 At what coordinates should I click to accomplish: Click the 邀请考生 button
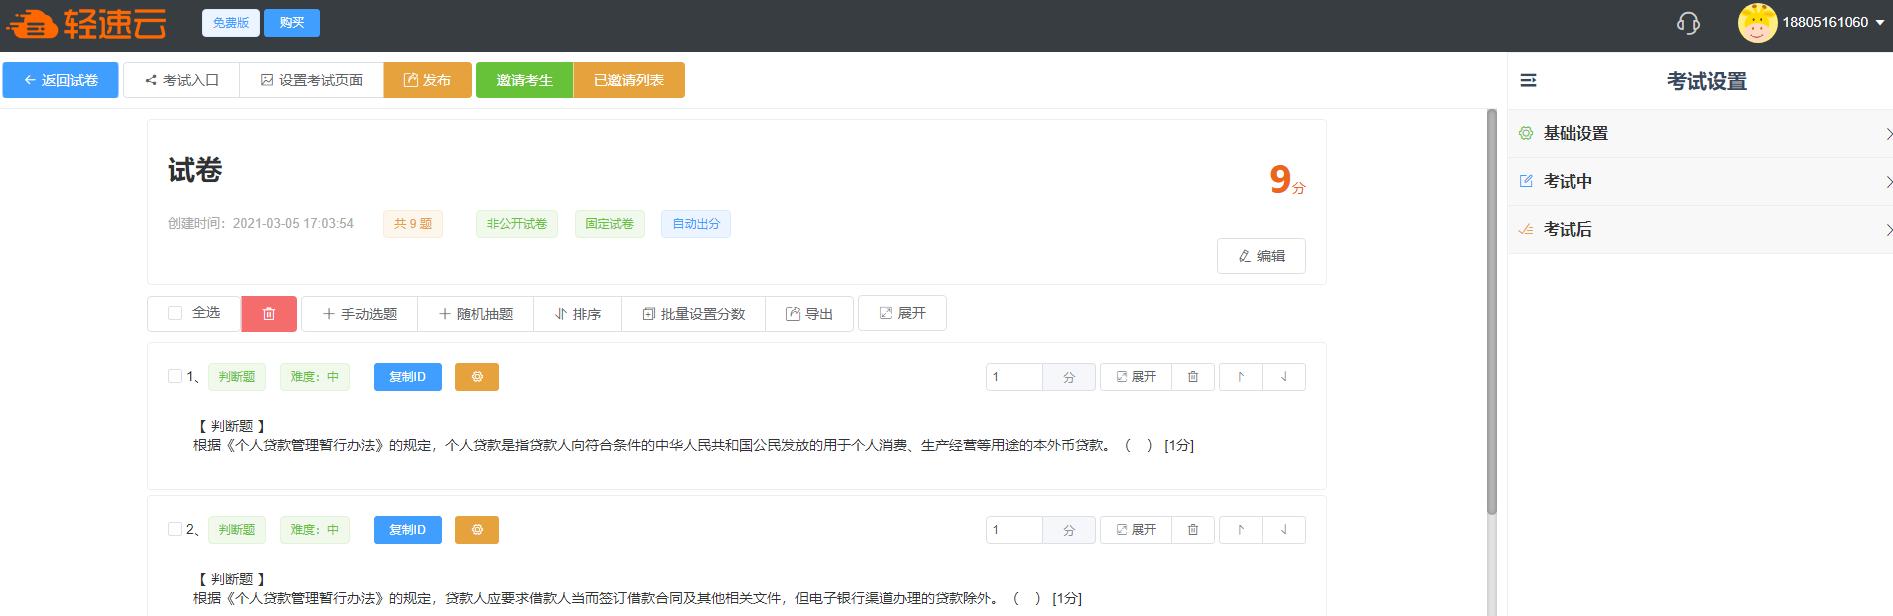point(524,80)
